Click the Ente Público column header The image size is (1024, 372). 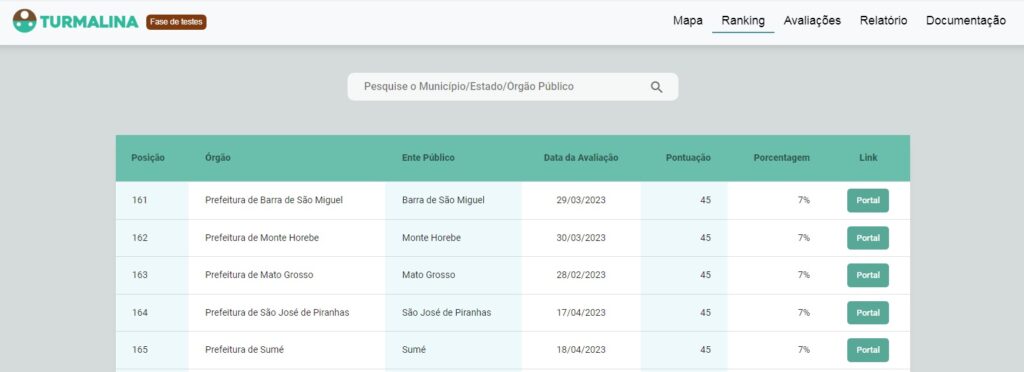click(428, 157)
